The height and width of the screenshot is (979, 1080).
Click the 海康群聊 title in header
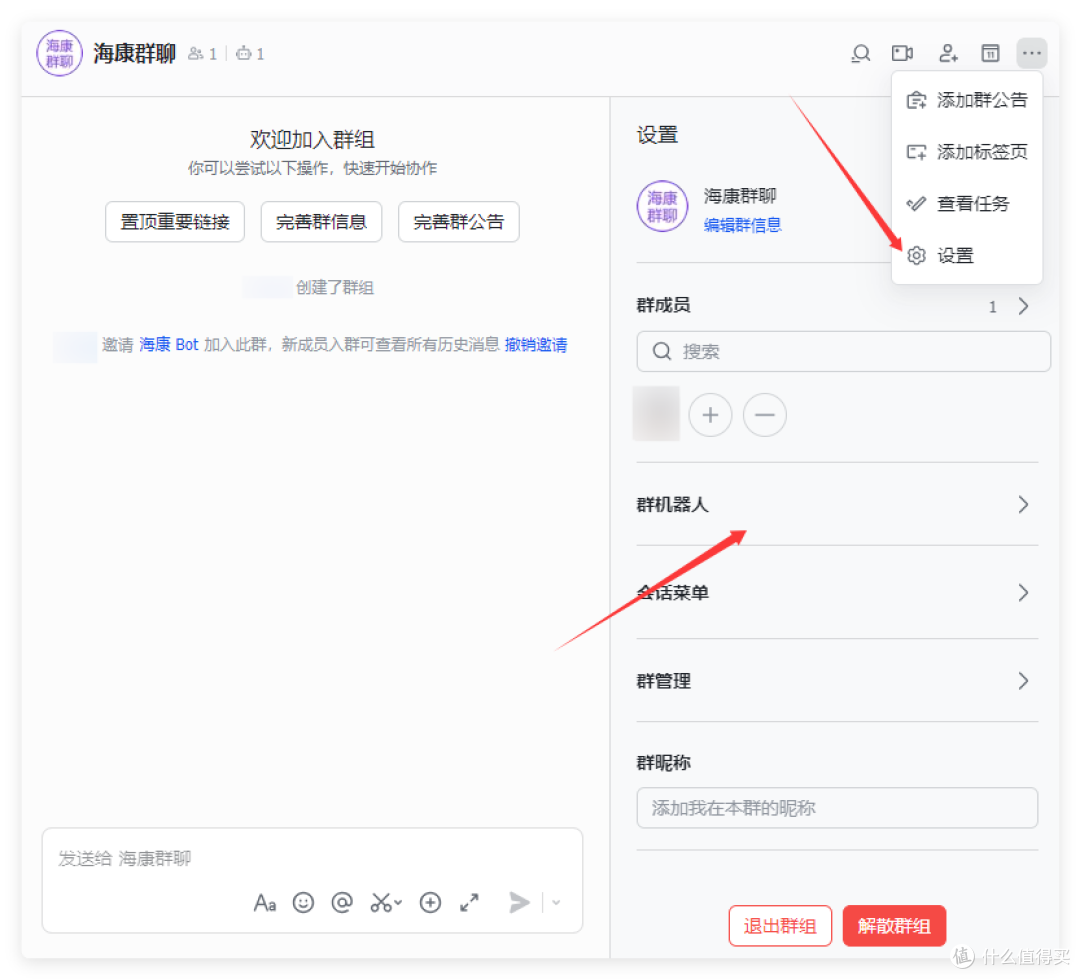134,53
